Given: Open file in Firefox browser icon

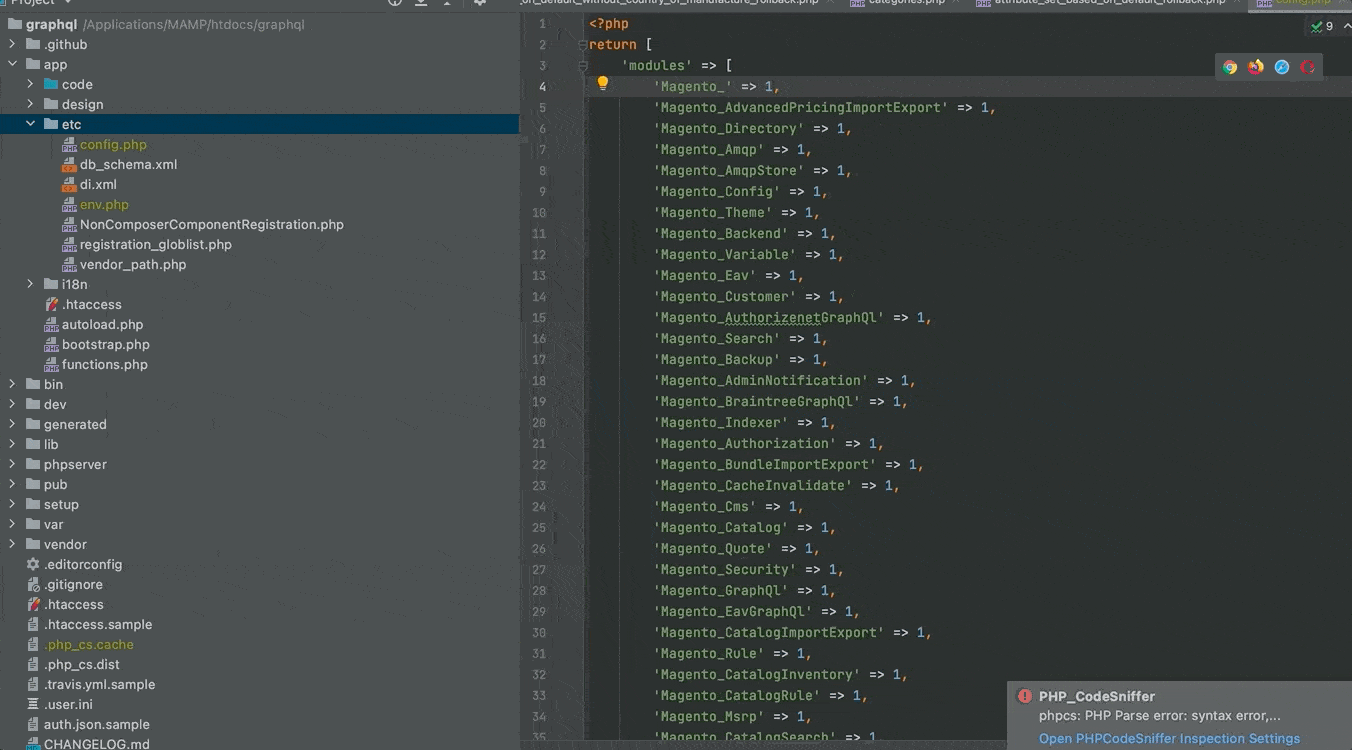Looking at the screenshot, I should 1256,67.
